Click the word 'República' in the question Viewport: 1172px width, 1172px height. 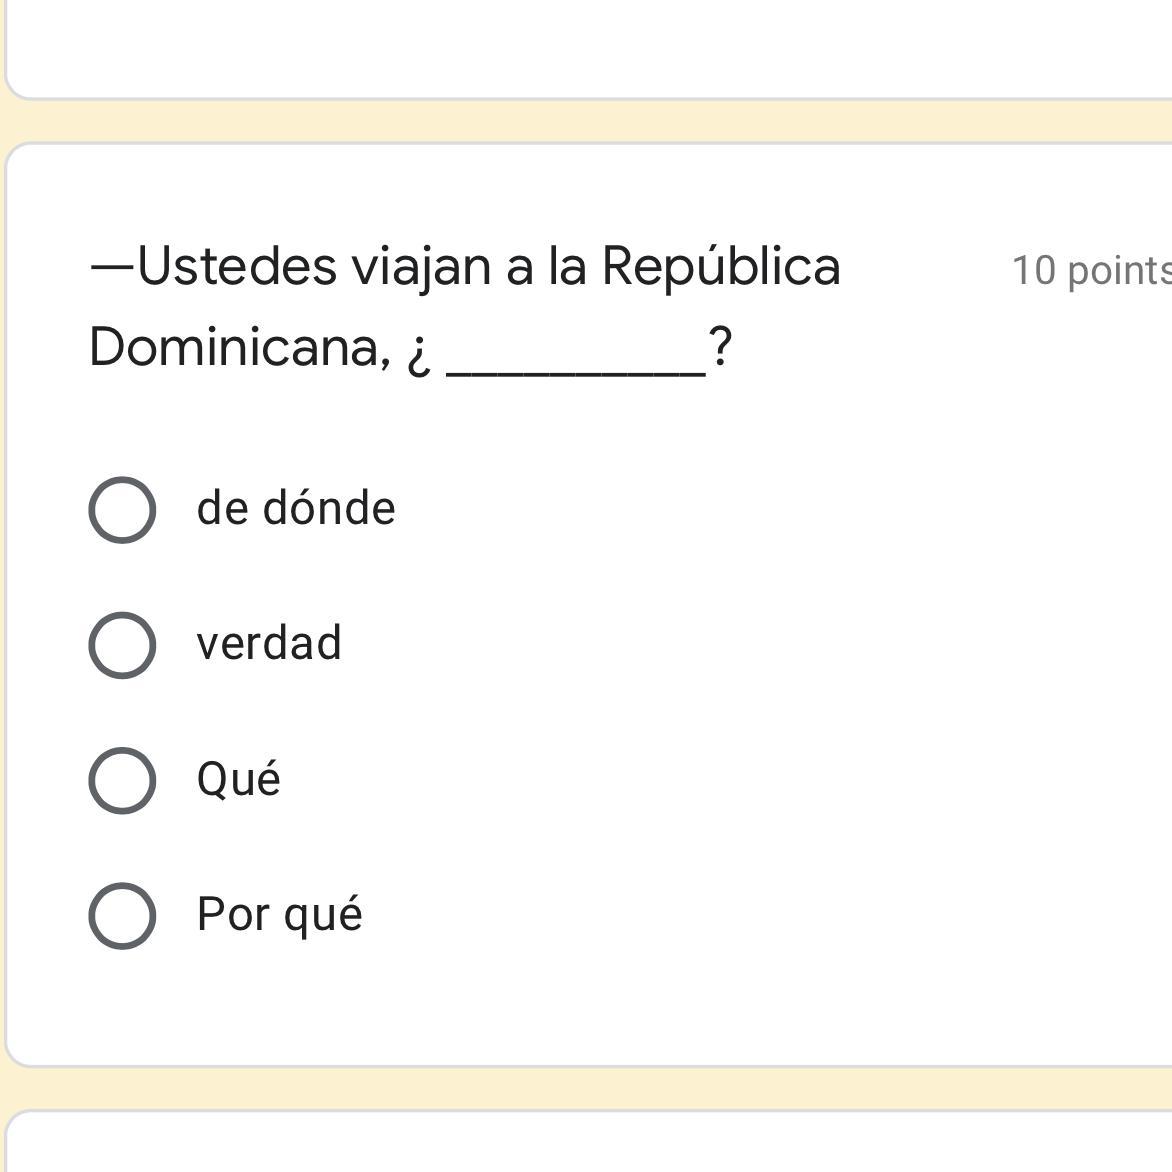pyautogui.click(x=720, y=267)
